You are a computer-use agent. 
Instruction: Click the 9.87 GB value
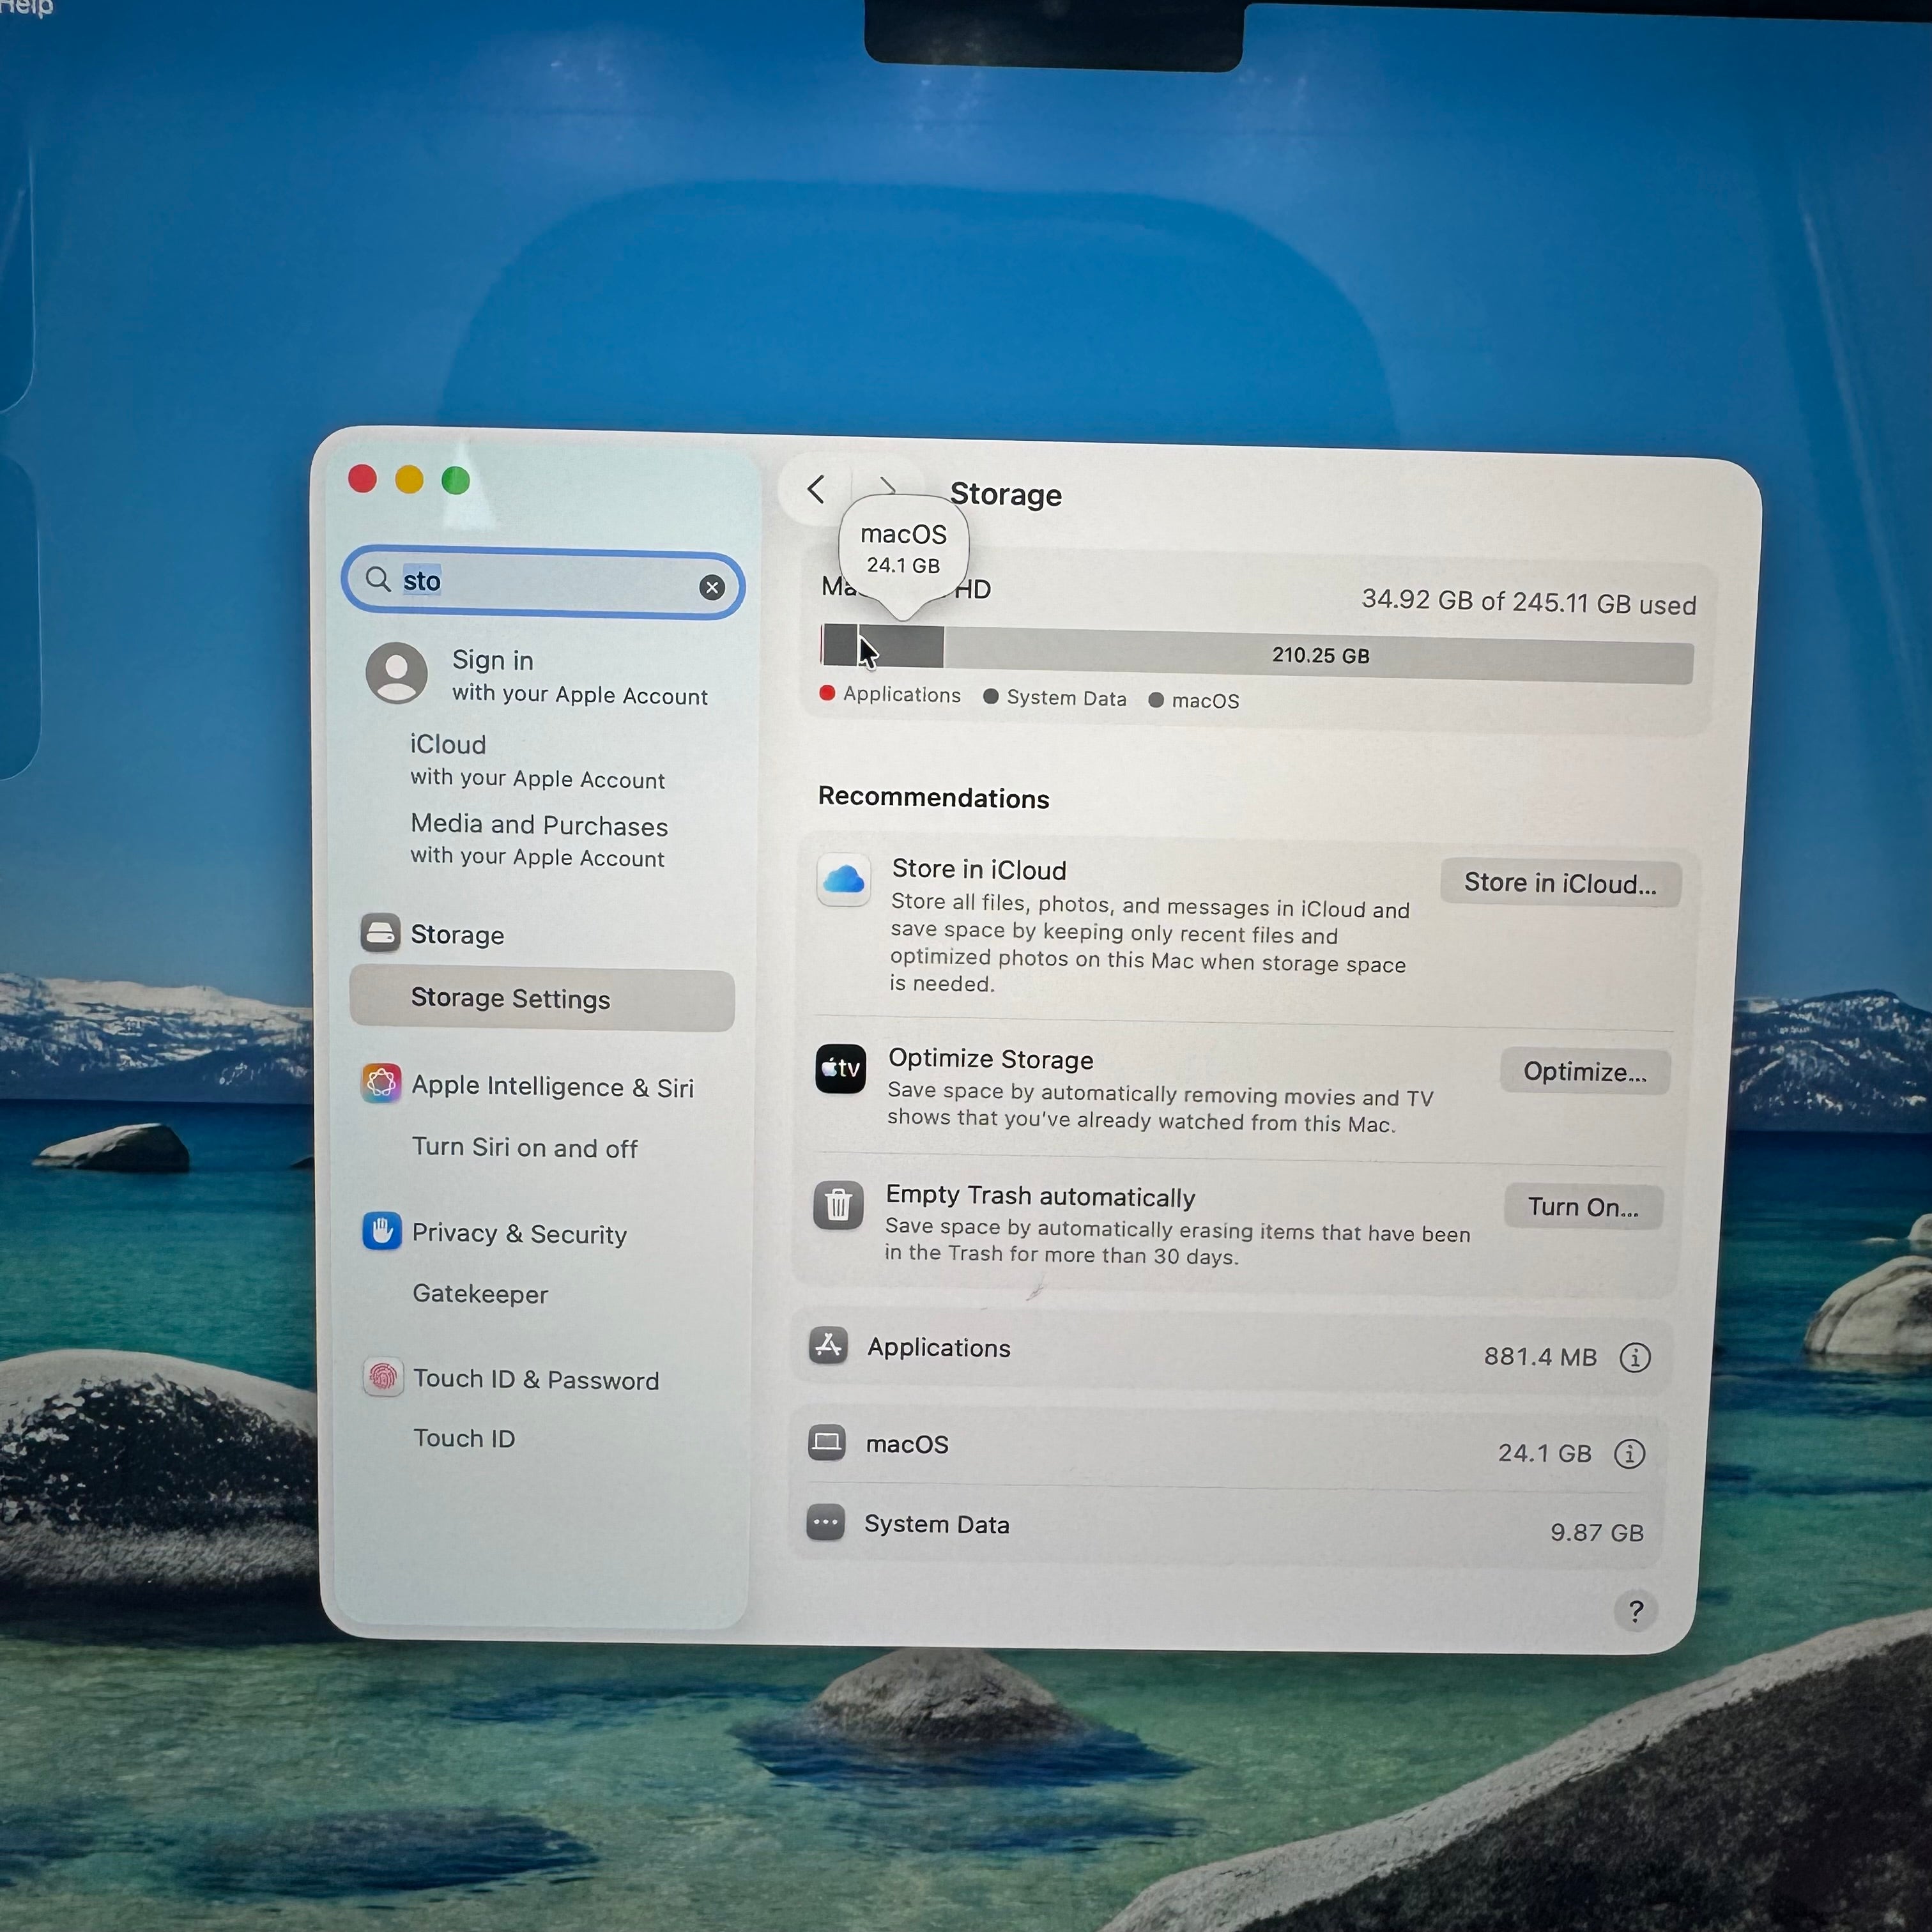1597,1532
